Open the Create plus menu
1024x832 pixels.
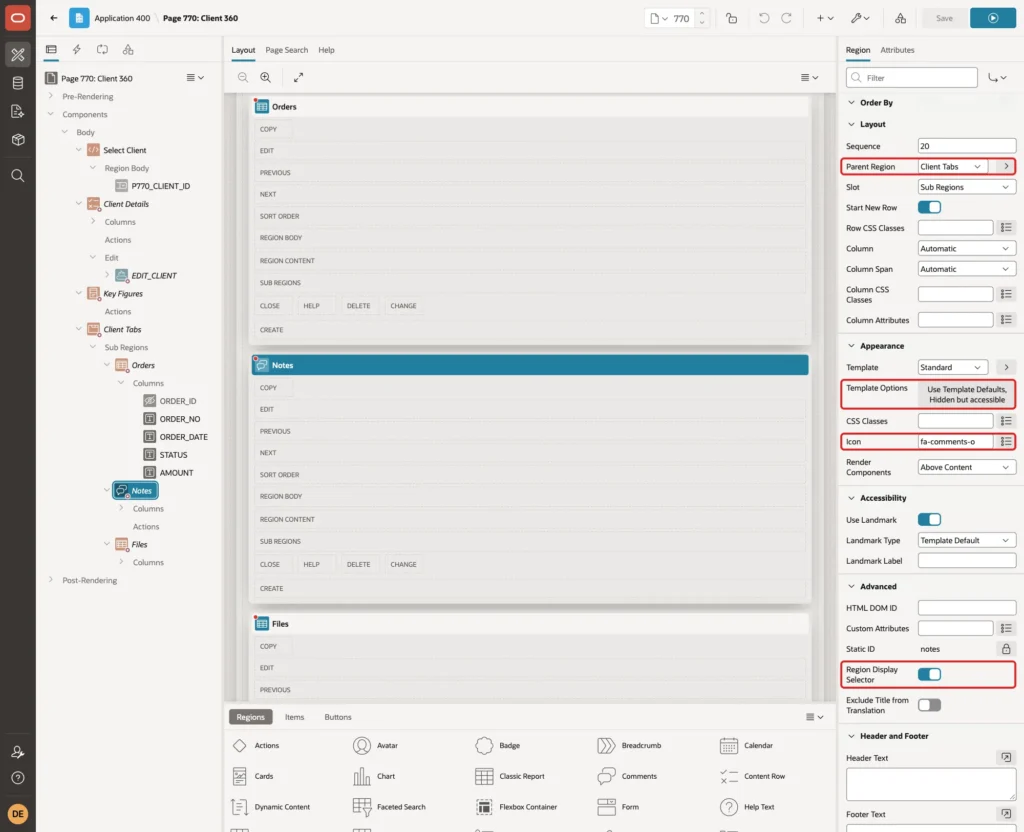click(x=825, y=18)
